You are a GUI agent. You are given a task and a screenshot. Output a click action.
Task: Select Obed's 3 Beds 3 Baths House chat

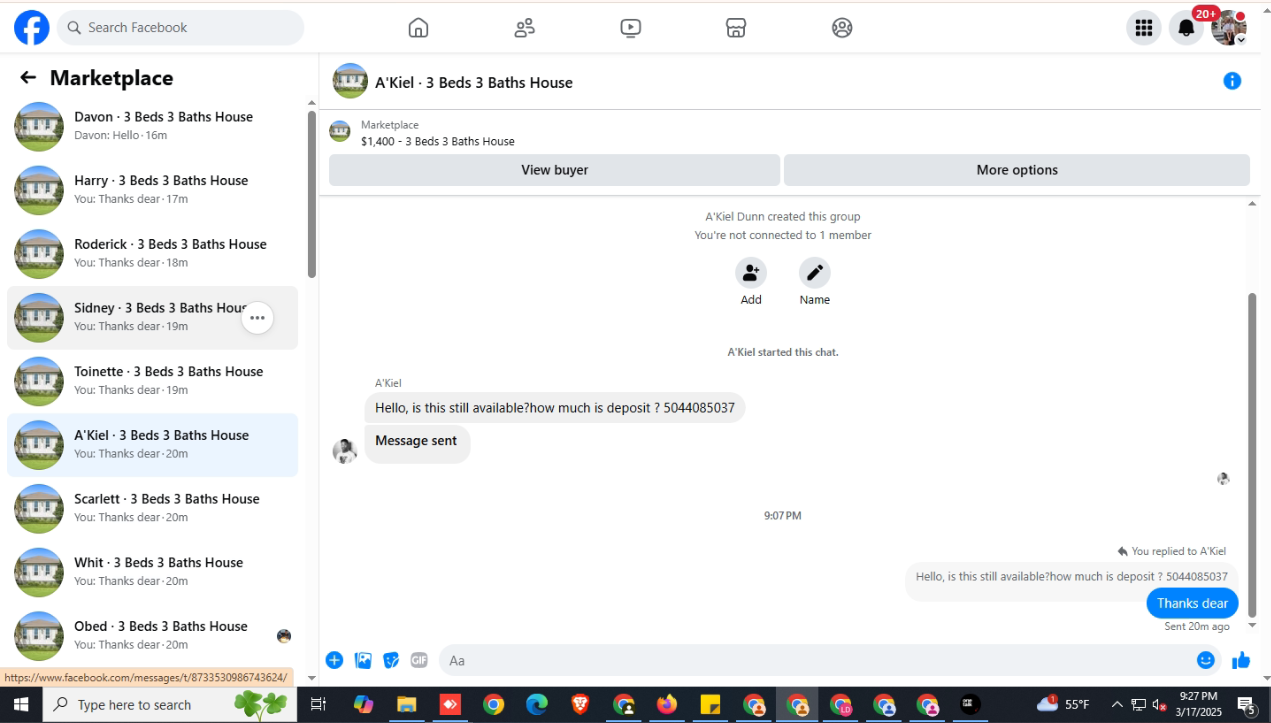[152, 636]
